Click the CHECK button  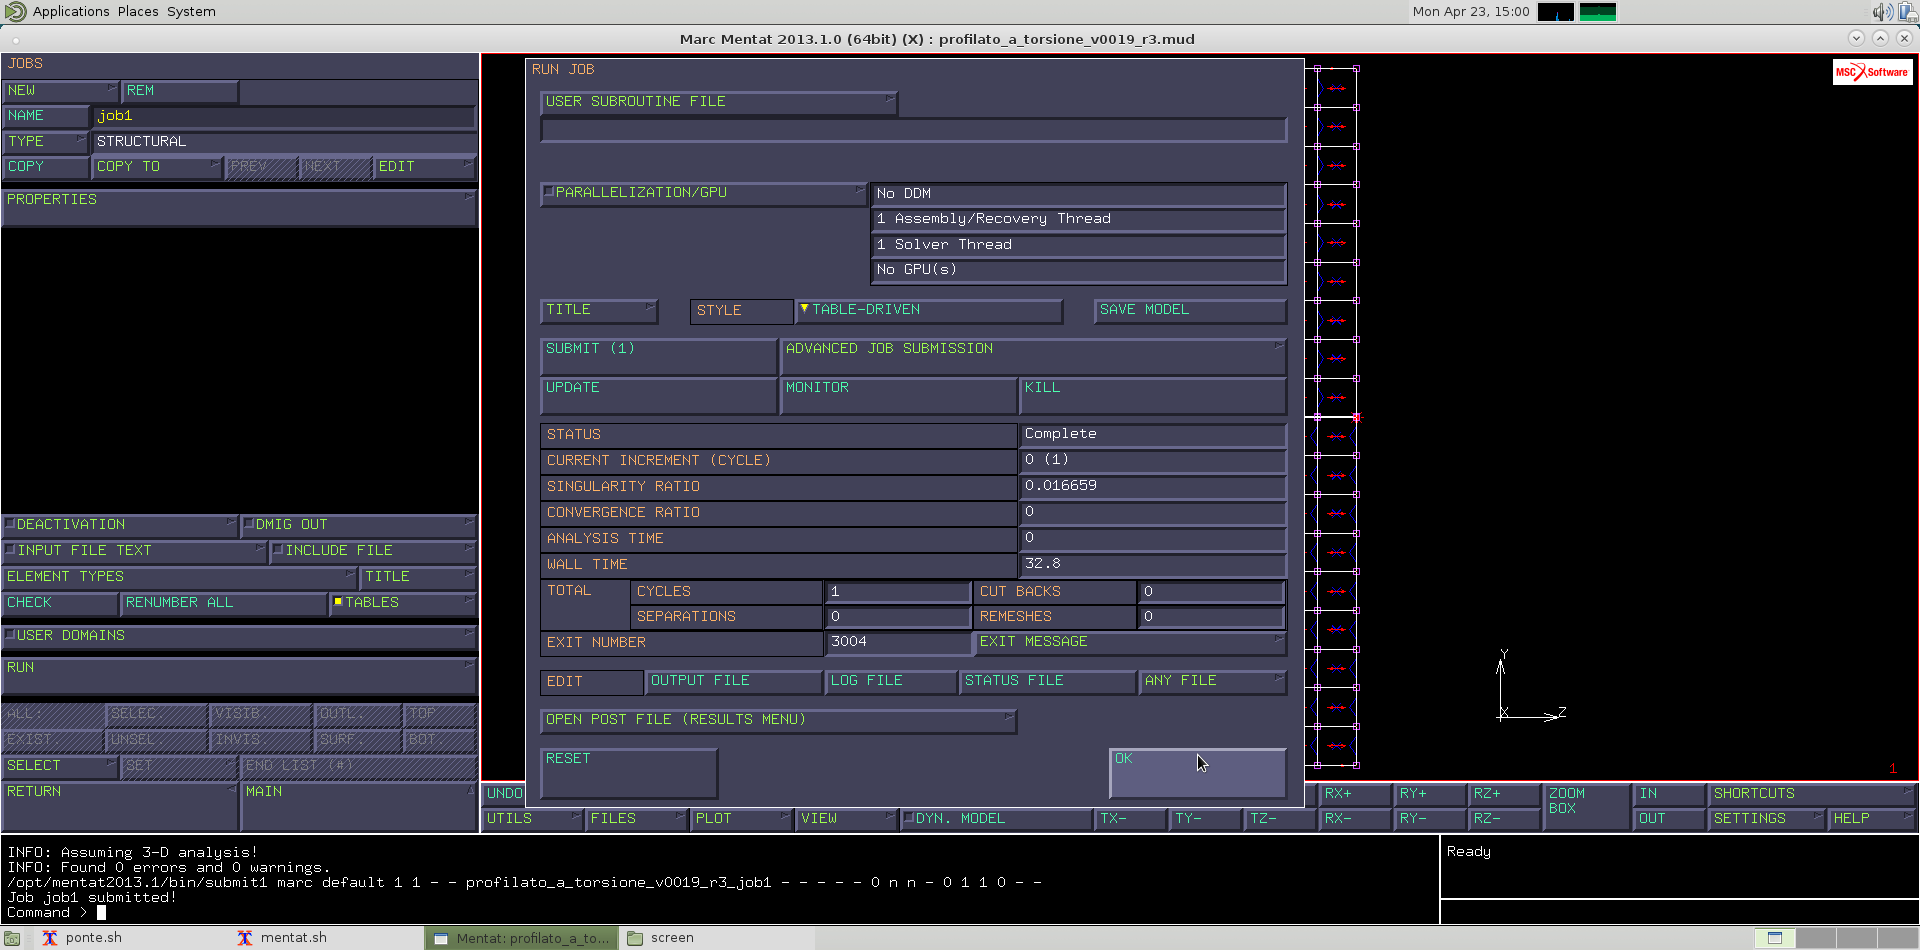pyautogui.click(x=60, y=603)
